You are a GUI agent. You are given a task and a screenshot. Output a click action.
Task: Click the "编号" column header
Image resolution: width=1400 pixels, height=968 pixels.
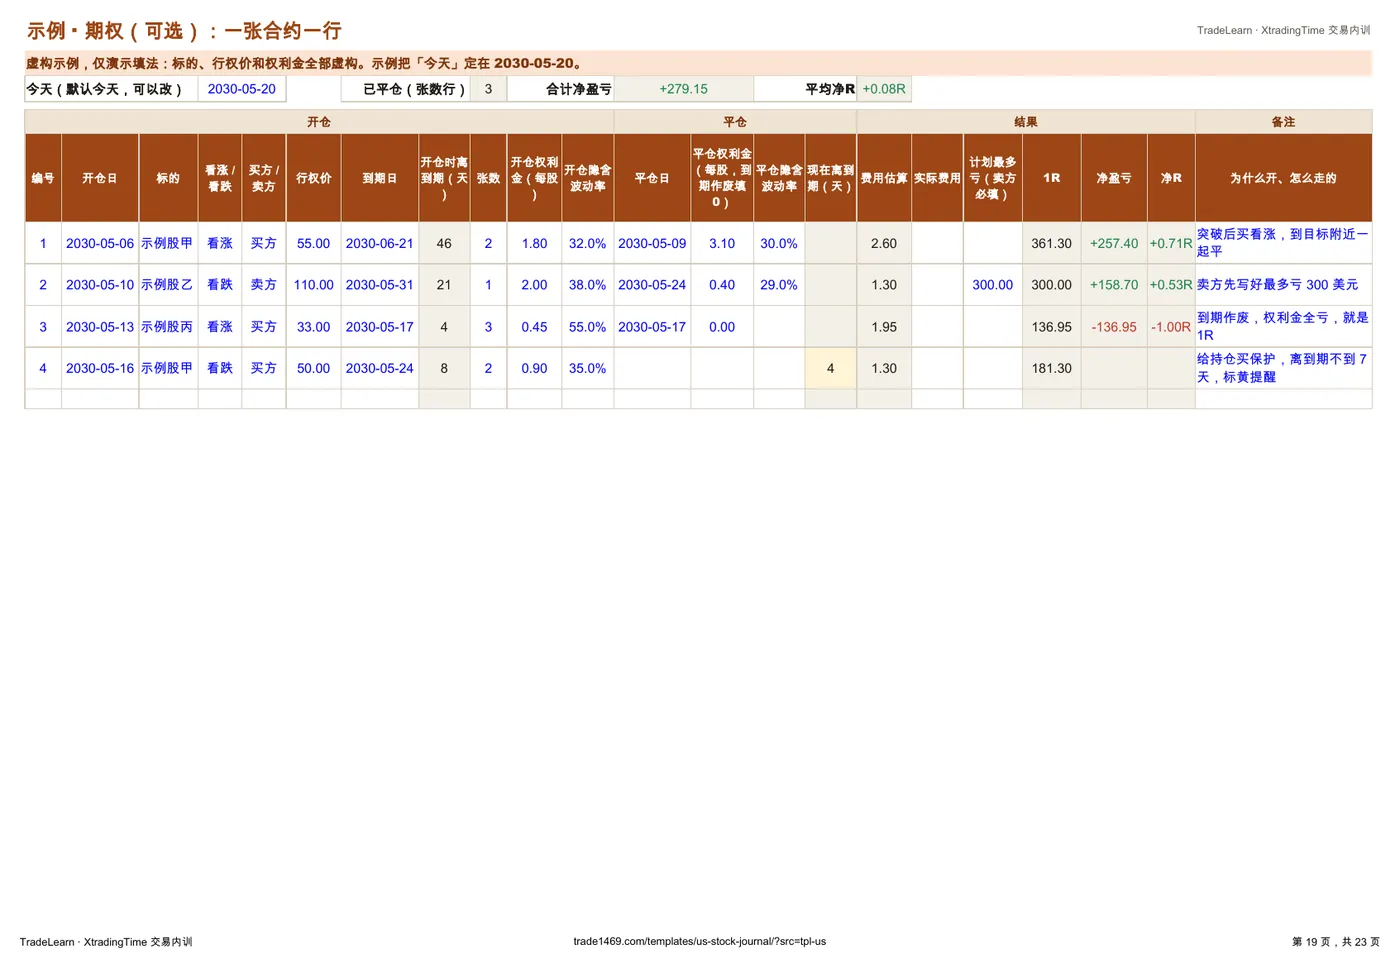click(x=43, y=178)
